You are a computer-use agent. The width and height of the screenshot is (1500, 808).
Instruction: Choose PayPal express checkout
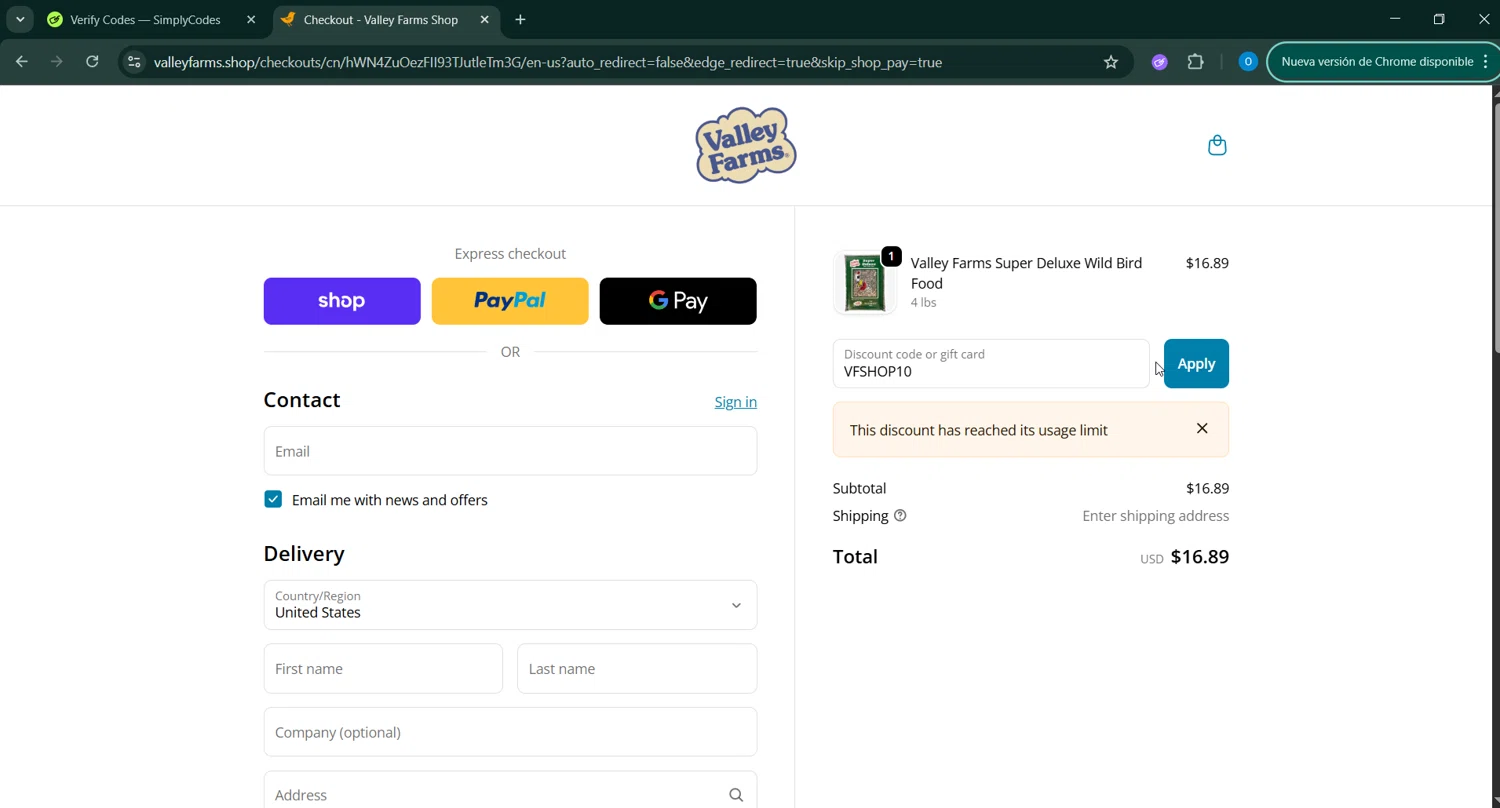coord(510,301)
